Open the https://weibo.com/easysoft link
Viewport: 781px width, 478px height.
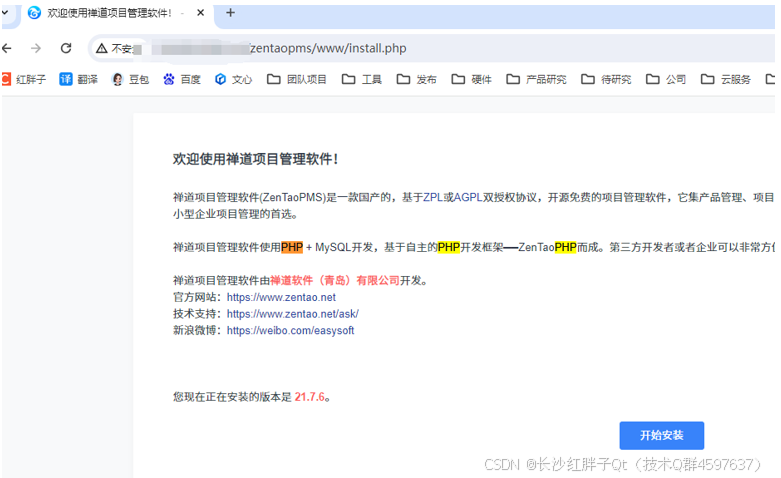point(290,330)
